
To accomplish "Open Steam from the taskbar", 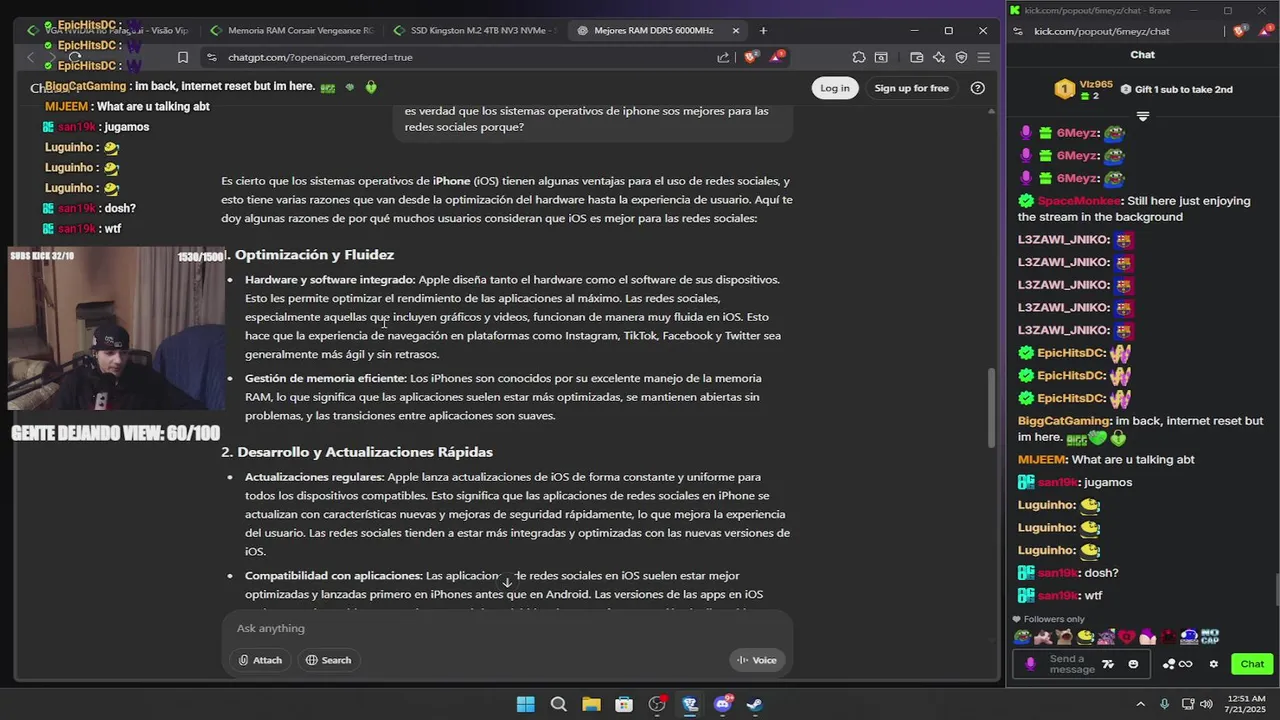I will (x=755, y=704).
